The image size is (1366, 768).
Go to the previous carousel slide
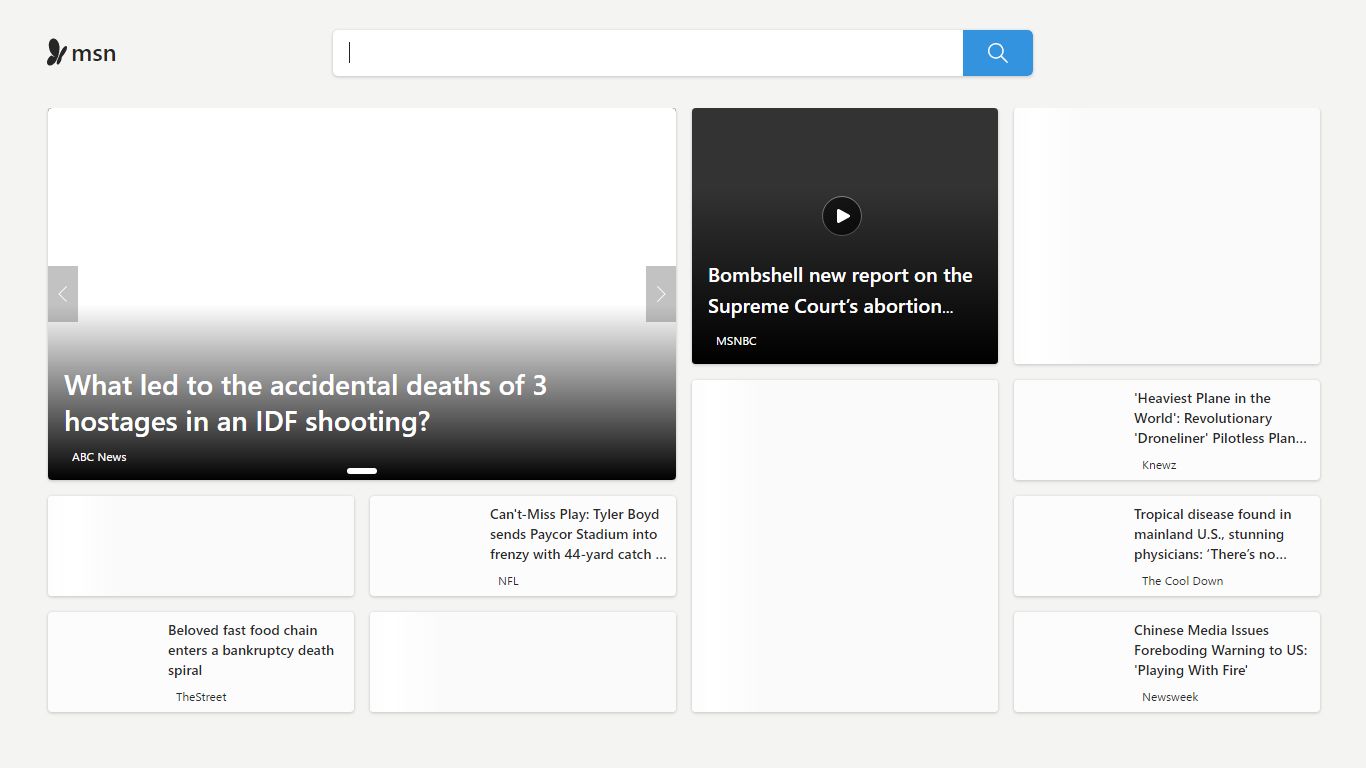pyautogui.click(x=63, y=294)
